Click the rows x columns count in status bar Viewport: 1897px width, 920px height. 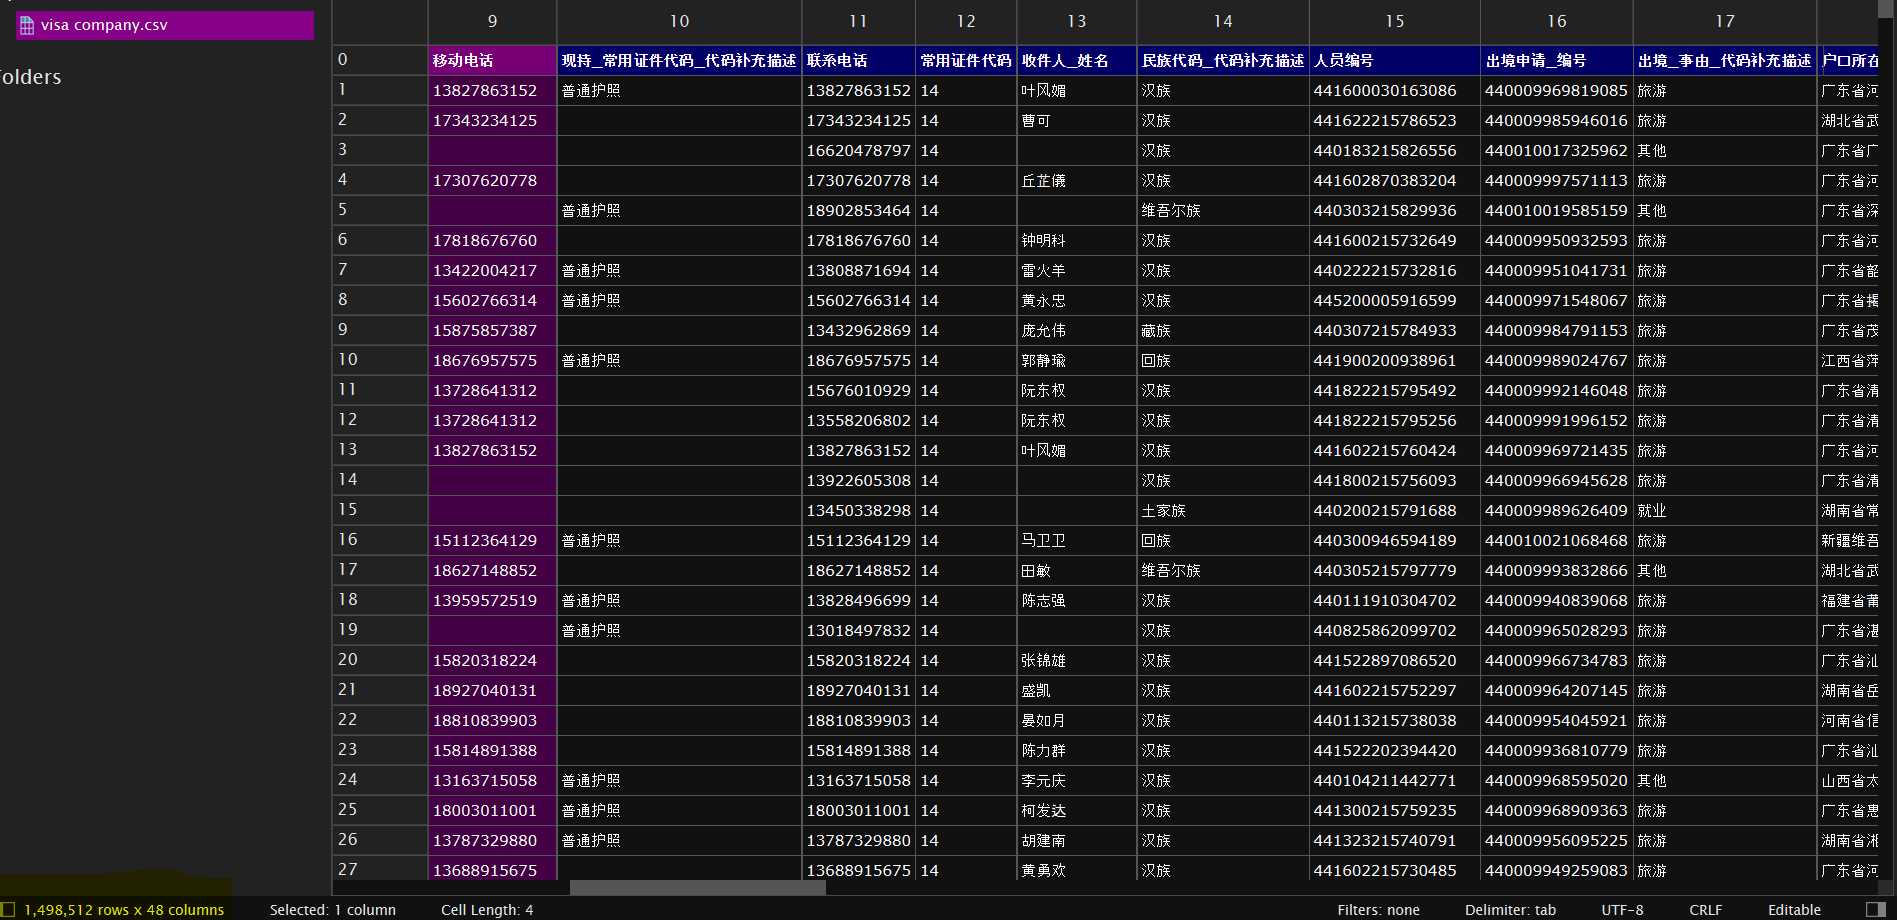(x=124, y=910)
